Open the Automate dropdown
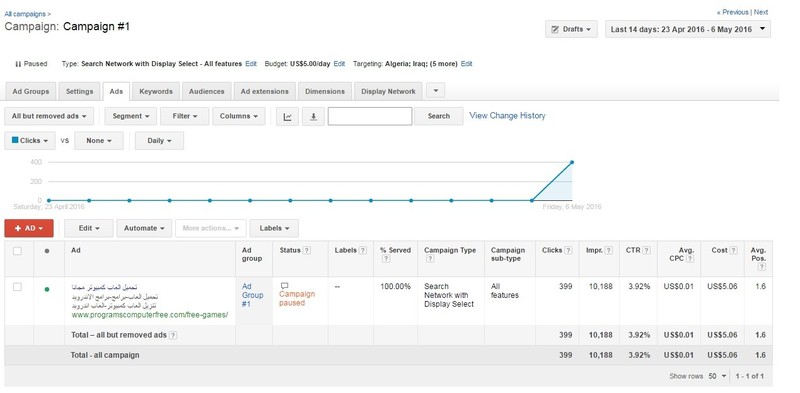 tap(144, 228)
